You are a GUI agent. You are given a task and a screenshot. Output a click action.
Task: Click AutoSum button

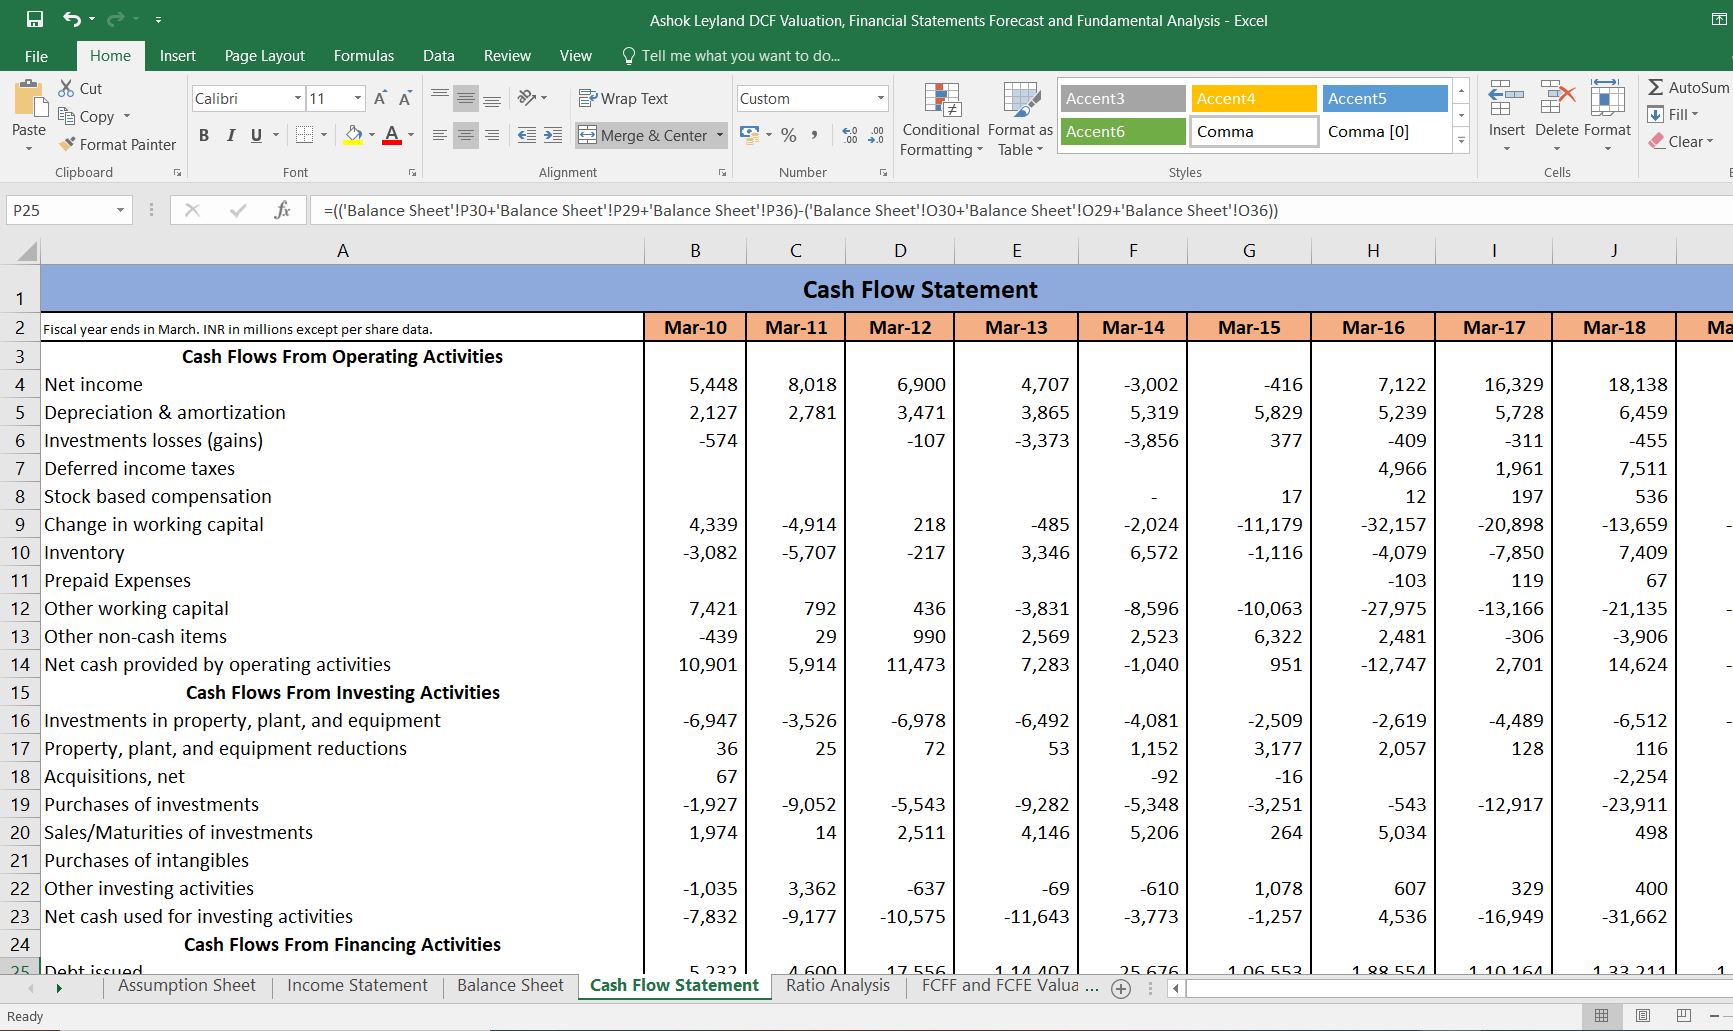(x=1688, y=87)
